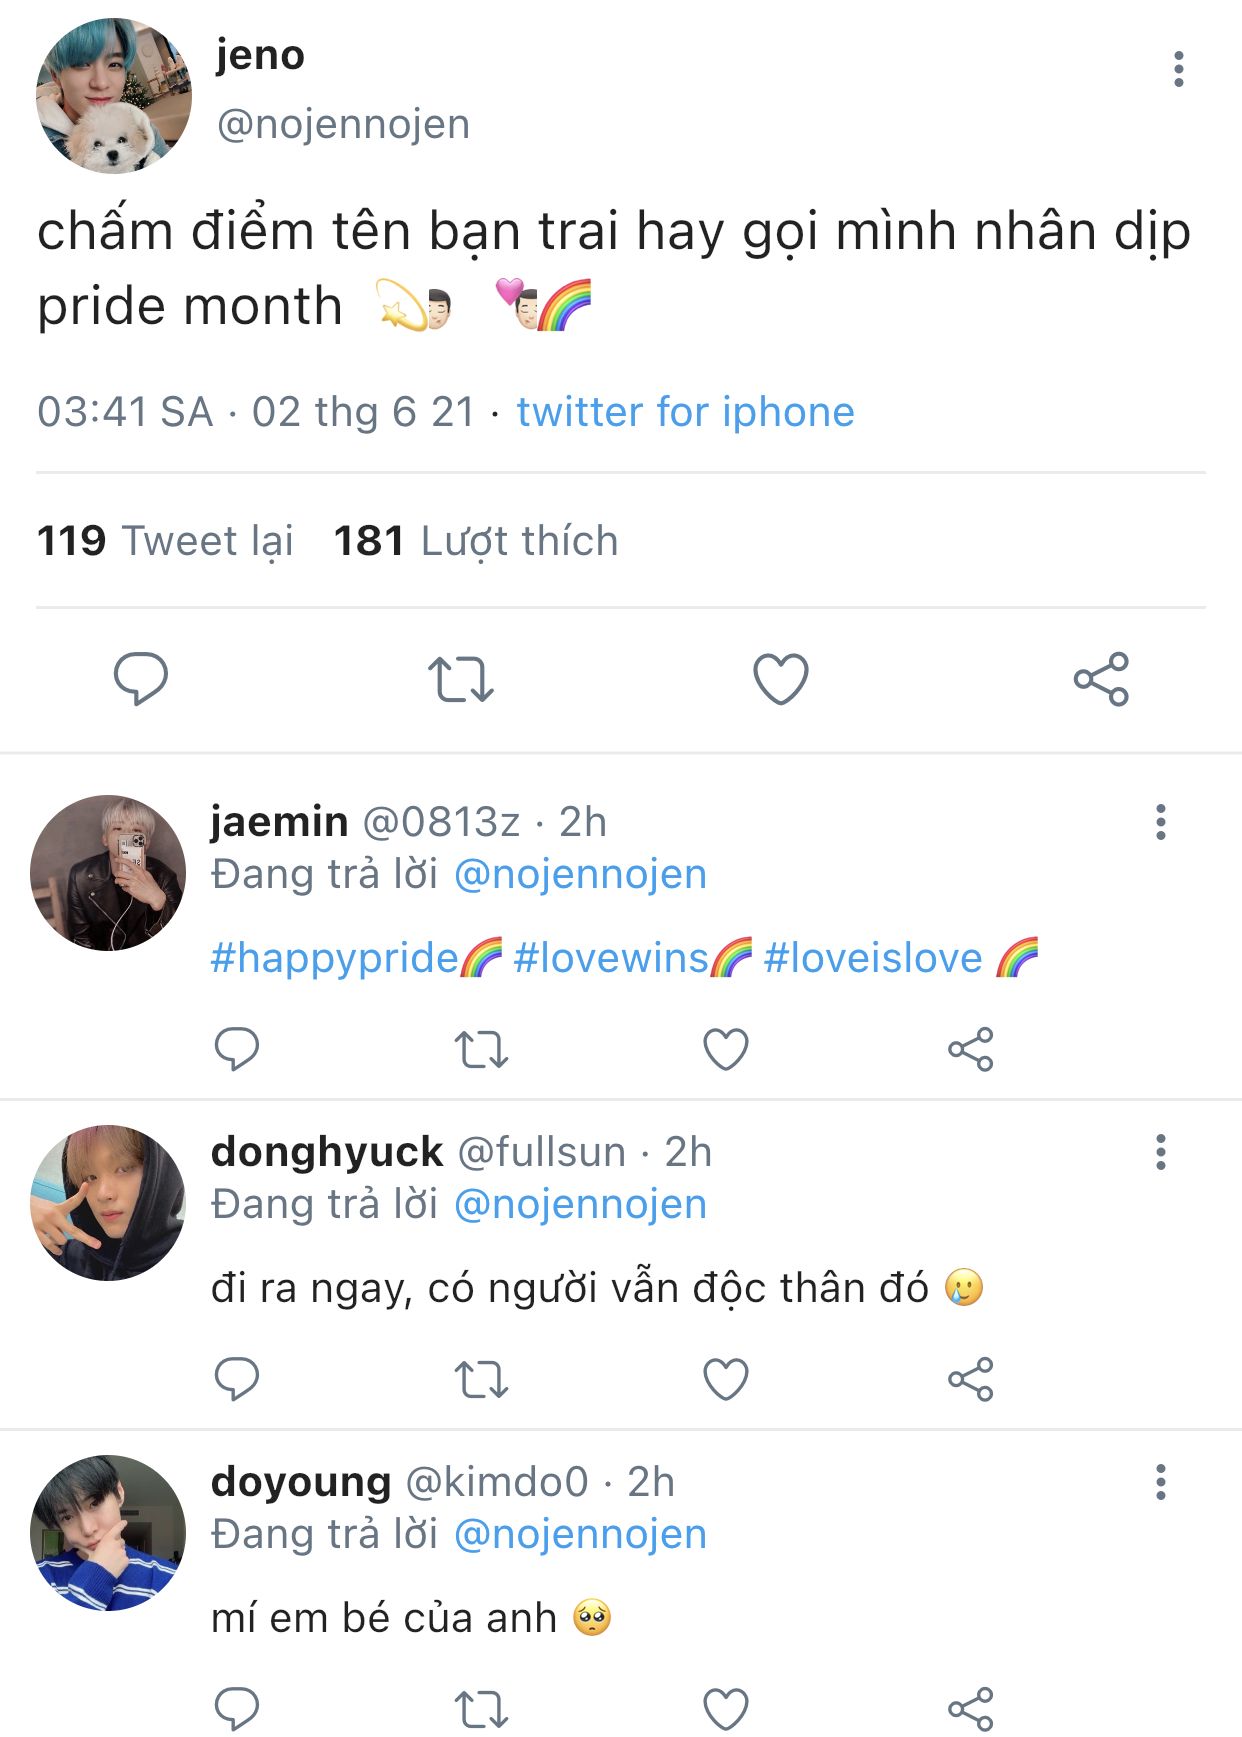Image resolution: width=1242 pixels, height=1737 pixels.
Task: Retweet jaemin's hashtag reply
Action: click(481, 1049)
